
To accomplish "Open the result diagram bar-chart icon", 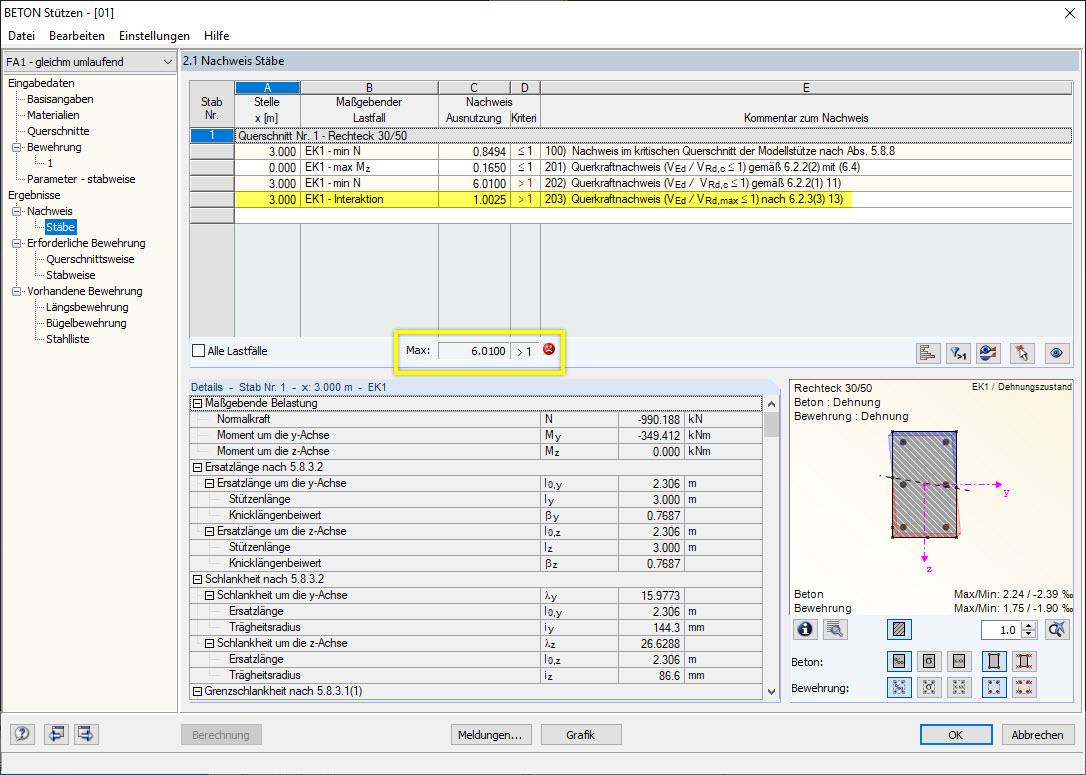I will [928, 353].
